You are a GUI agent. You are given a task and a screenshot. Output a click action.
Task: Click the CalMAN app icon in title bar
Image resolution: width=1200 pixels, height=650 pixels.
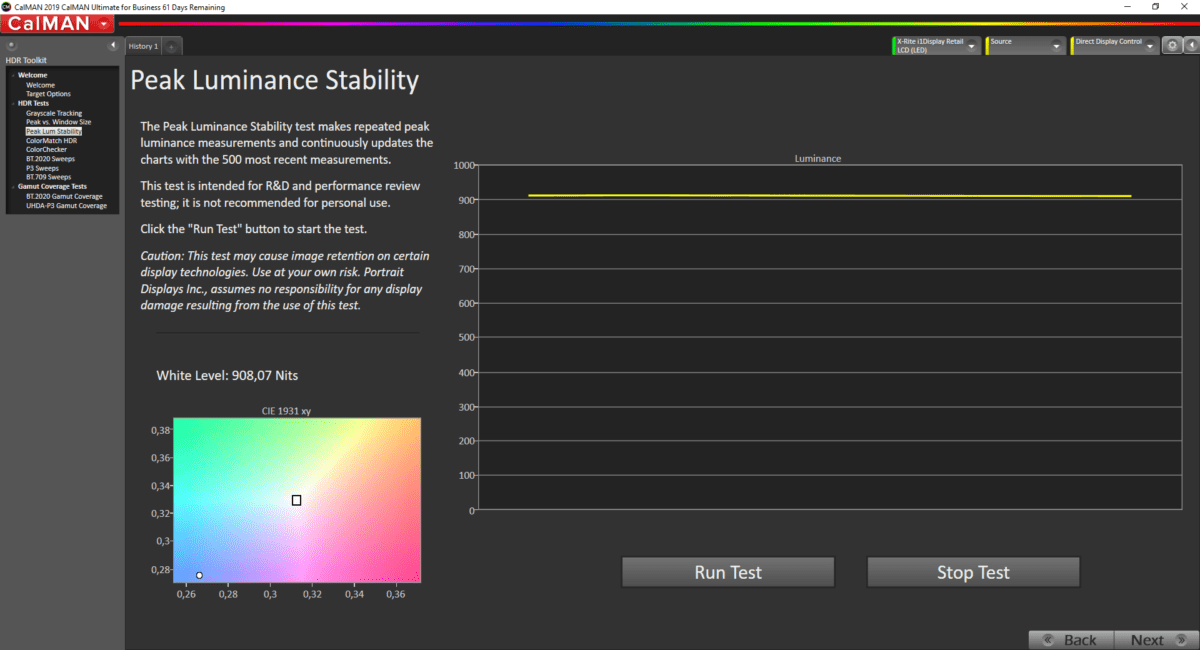6,7
